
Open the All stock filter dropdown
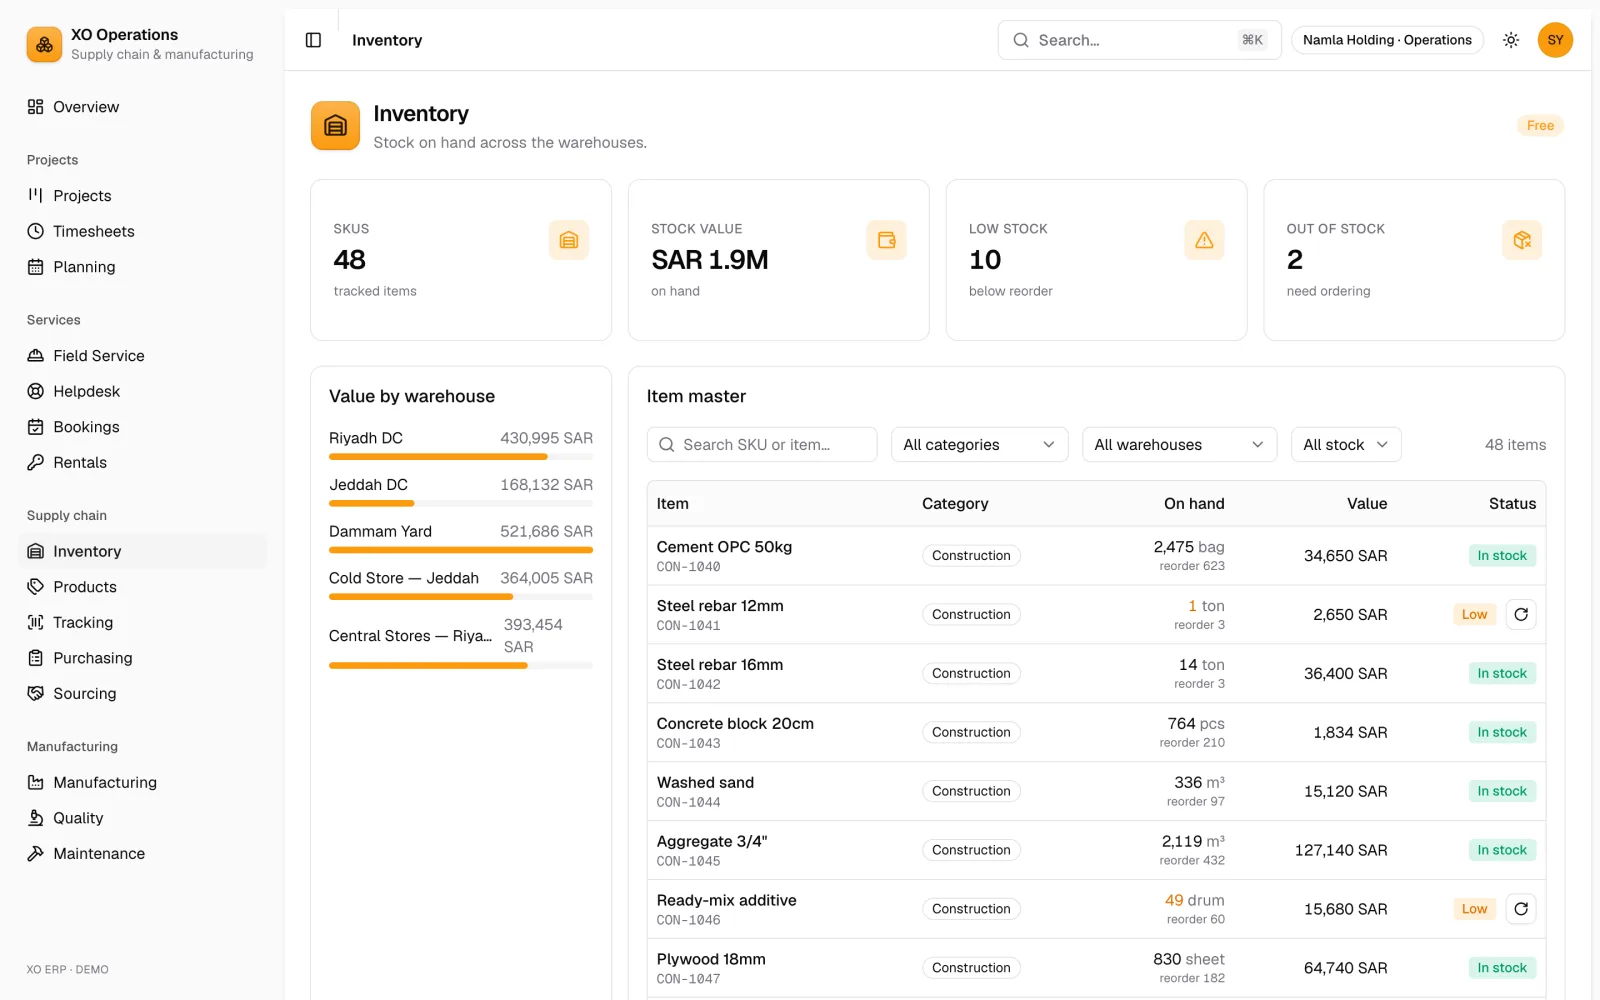(x=1346, y=445)
